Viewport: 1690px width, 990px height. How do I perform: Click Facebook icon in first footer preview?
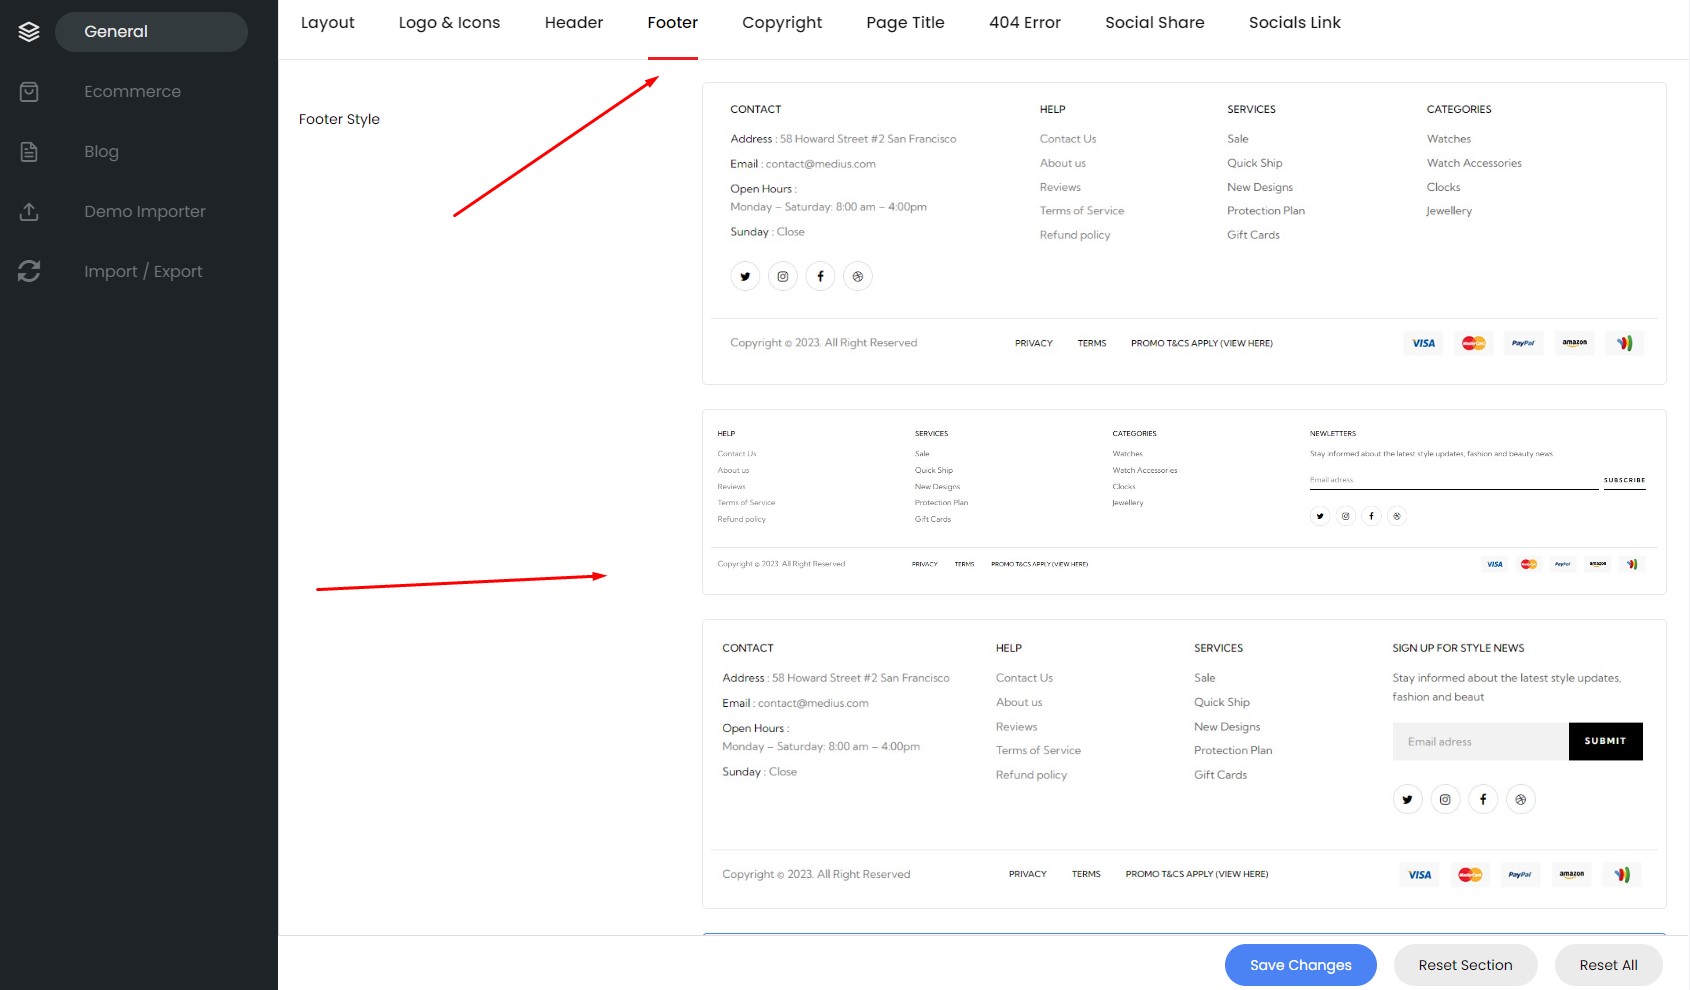coord(820,277)
